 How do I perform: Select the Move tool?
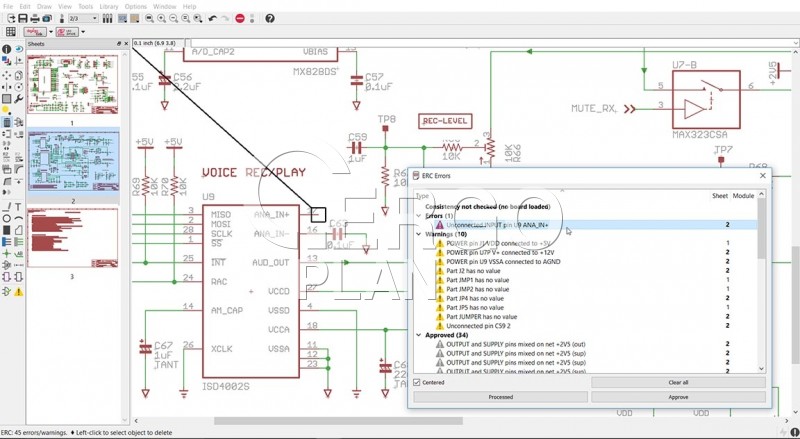coord(6,75)
